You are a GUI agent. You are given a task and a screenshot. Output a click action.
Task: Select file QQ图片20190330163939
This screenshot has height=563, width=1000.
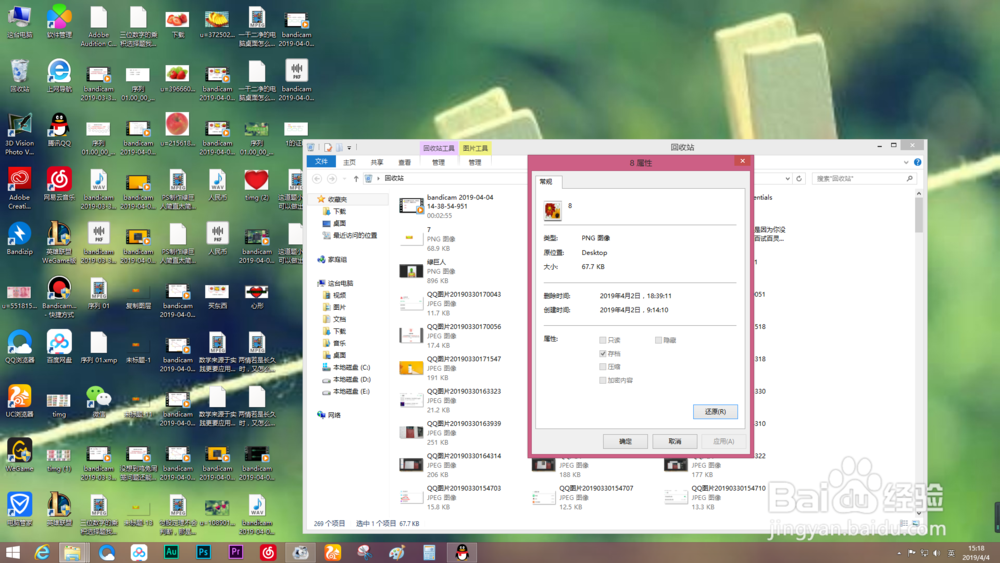(450, 433)
